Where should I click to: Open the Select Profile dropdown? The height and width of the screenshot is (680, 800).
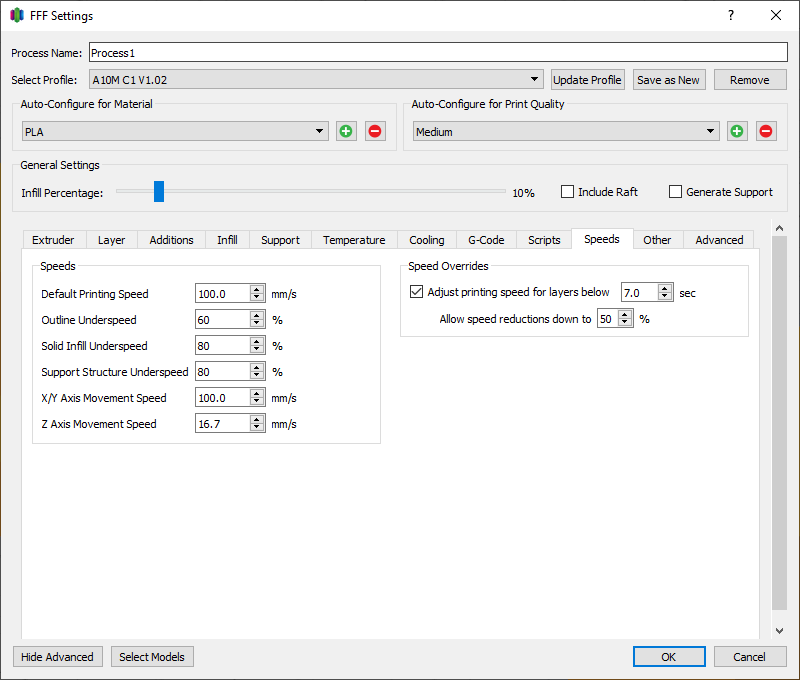[x=315, y=80]
